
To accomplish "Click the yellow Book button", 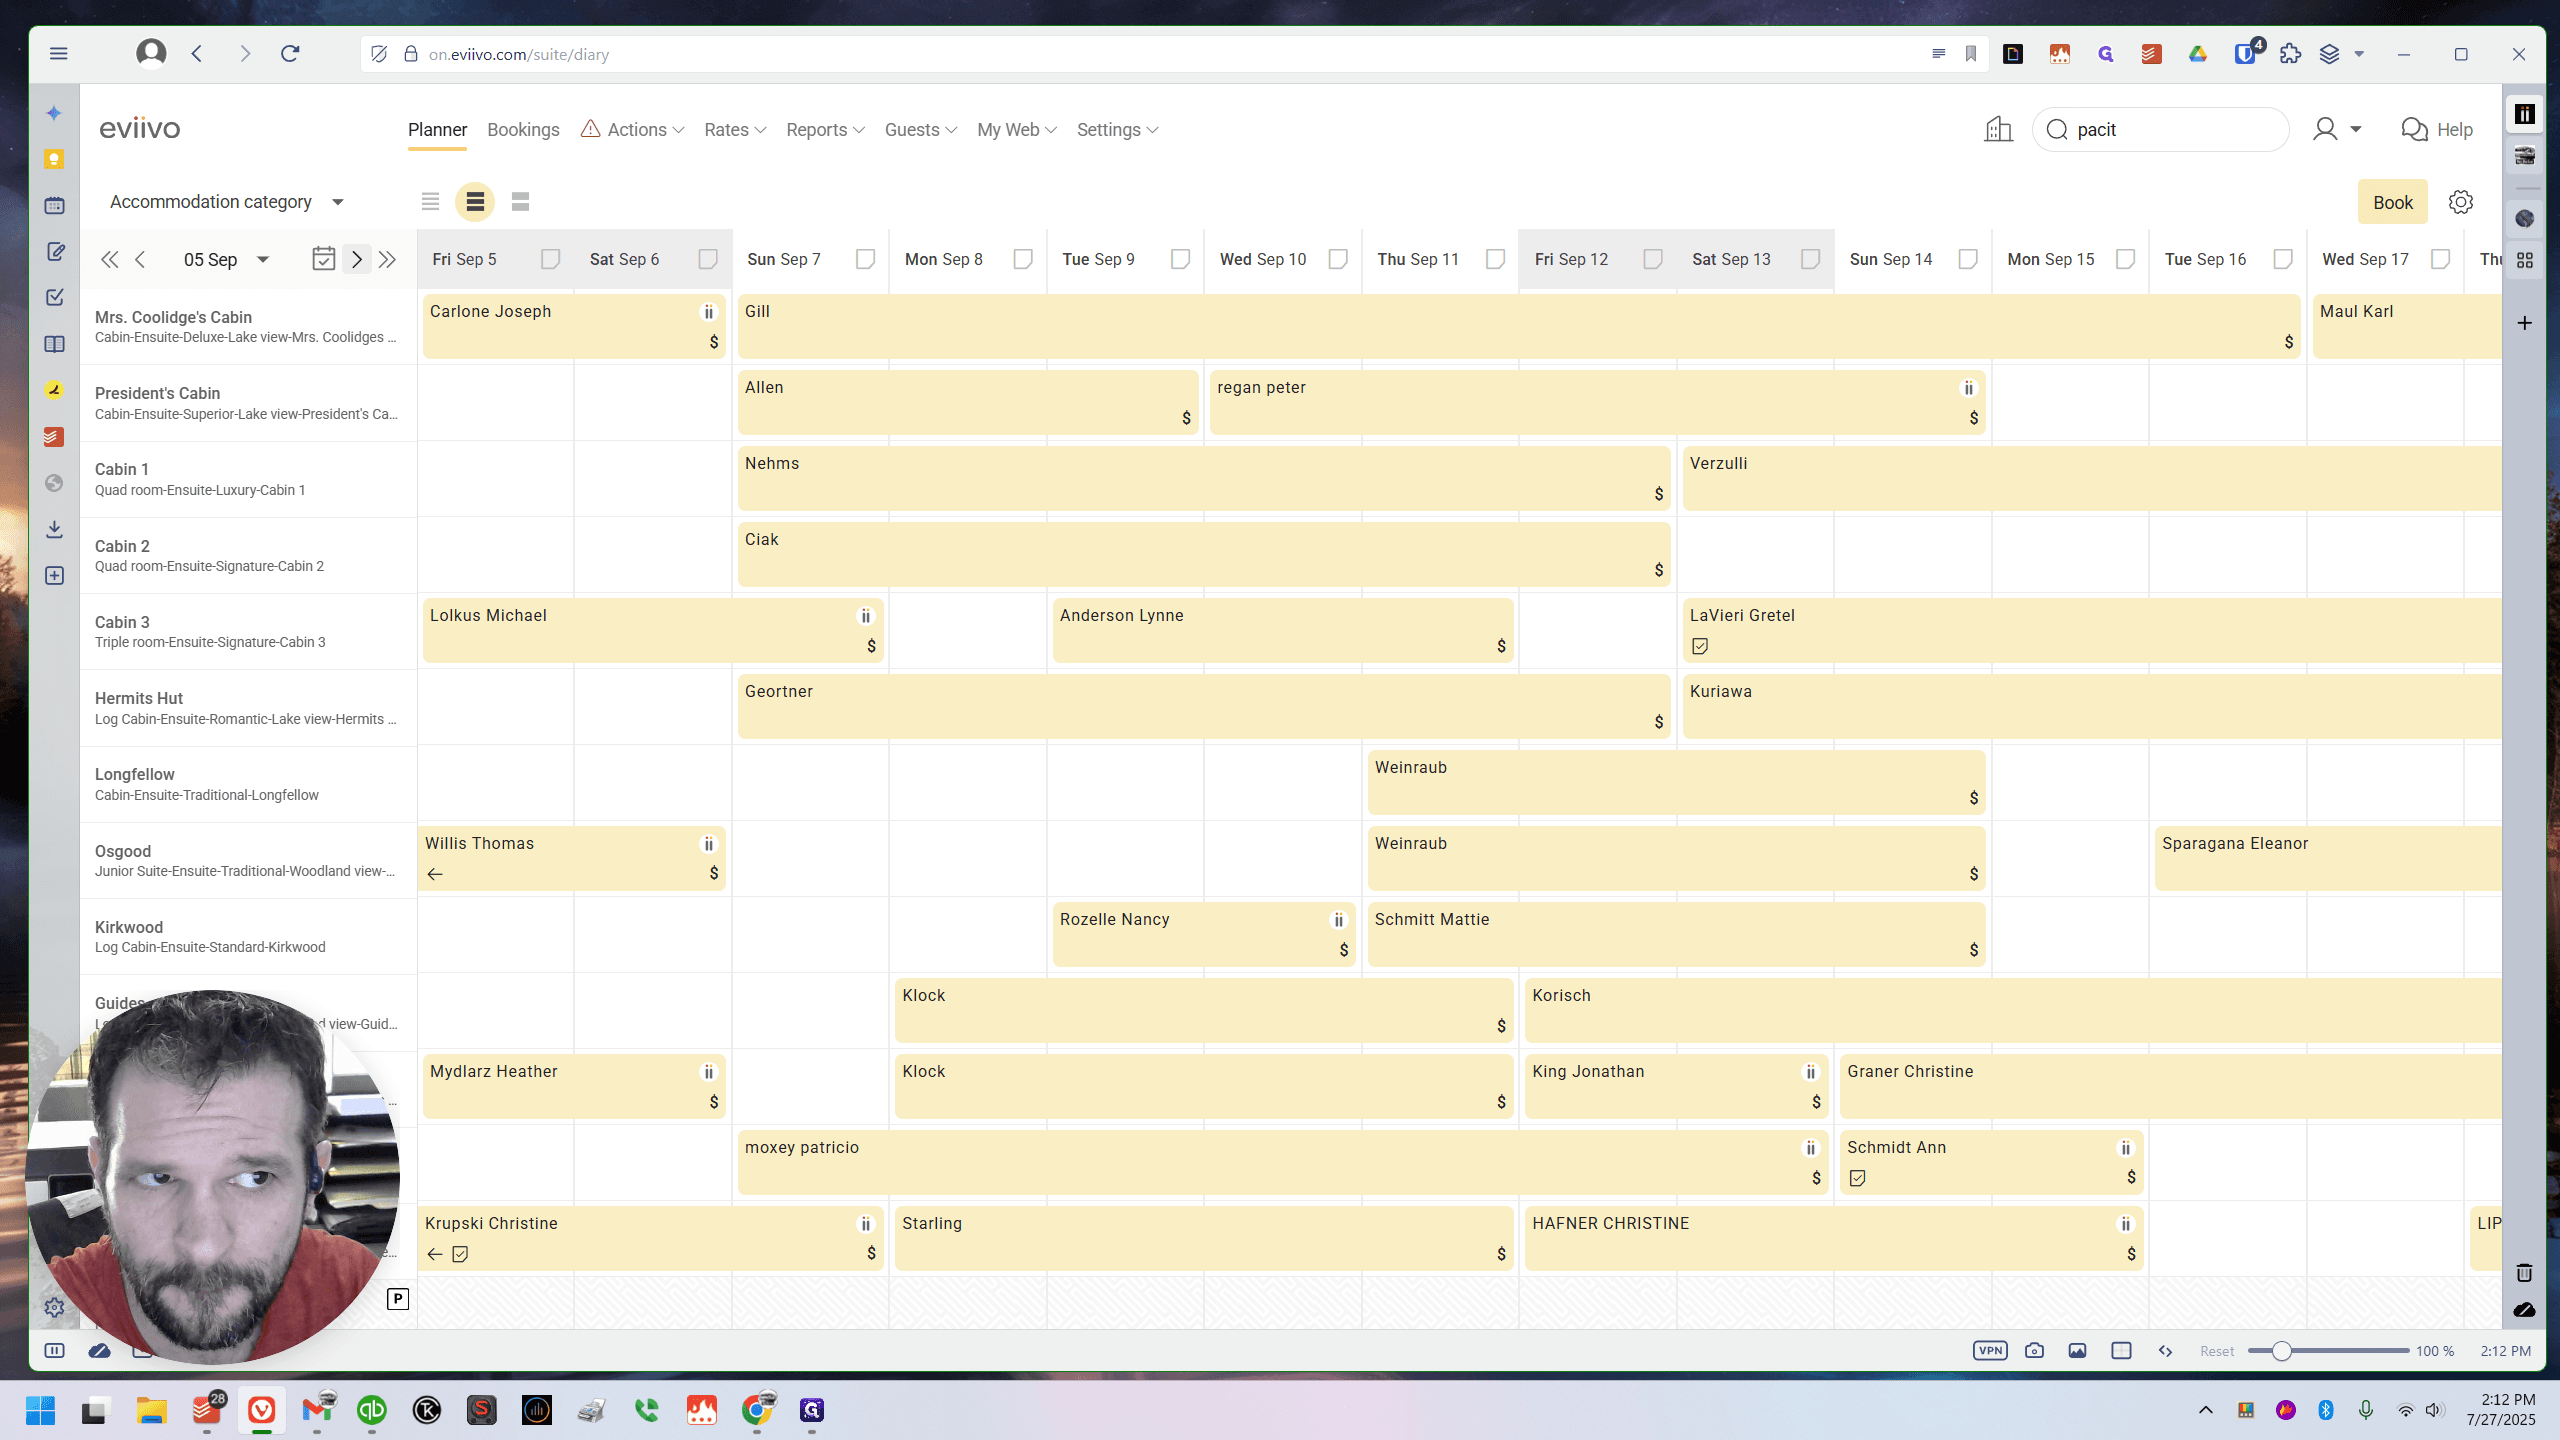I will click(x=2393, y=203).
